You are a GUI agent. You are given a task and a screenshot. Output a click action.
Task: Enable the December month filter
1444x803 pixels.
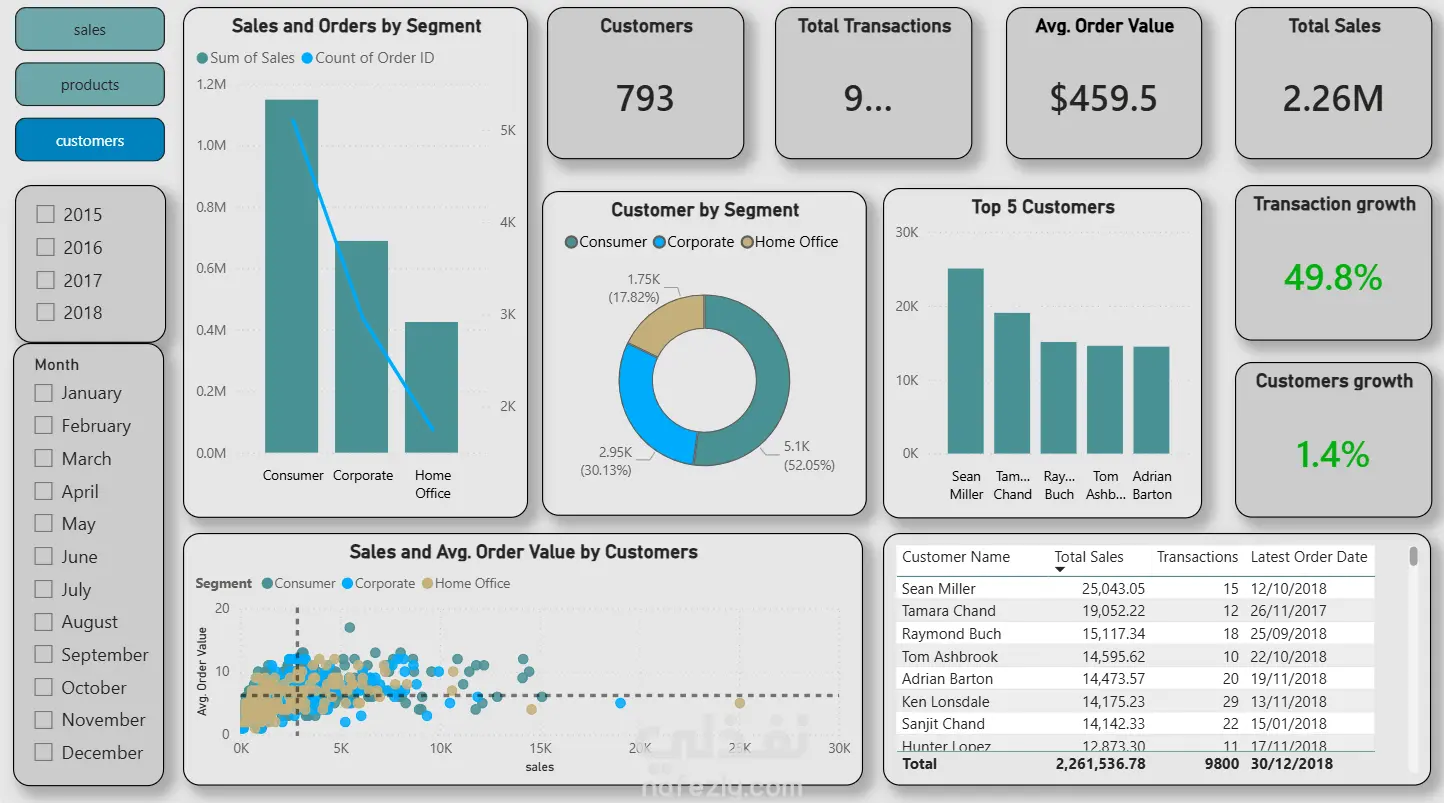(x=43, y=752)
